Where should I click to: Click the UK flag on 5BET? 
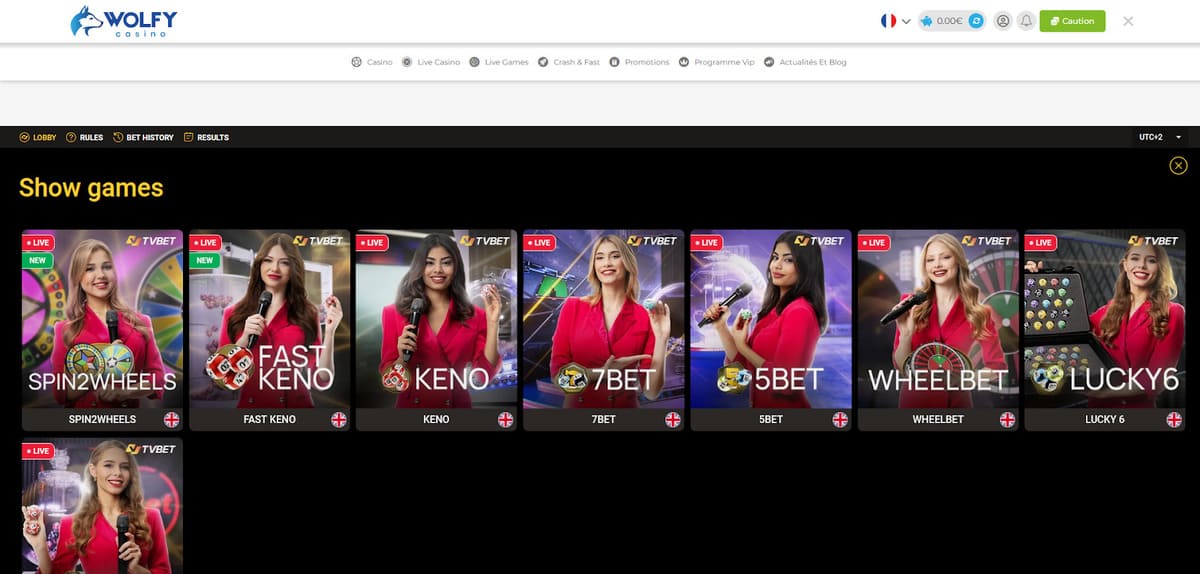(x=840, y=419)
